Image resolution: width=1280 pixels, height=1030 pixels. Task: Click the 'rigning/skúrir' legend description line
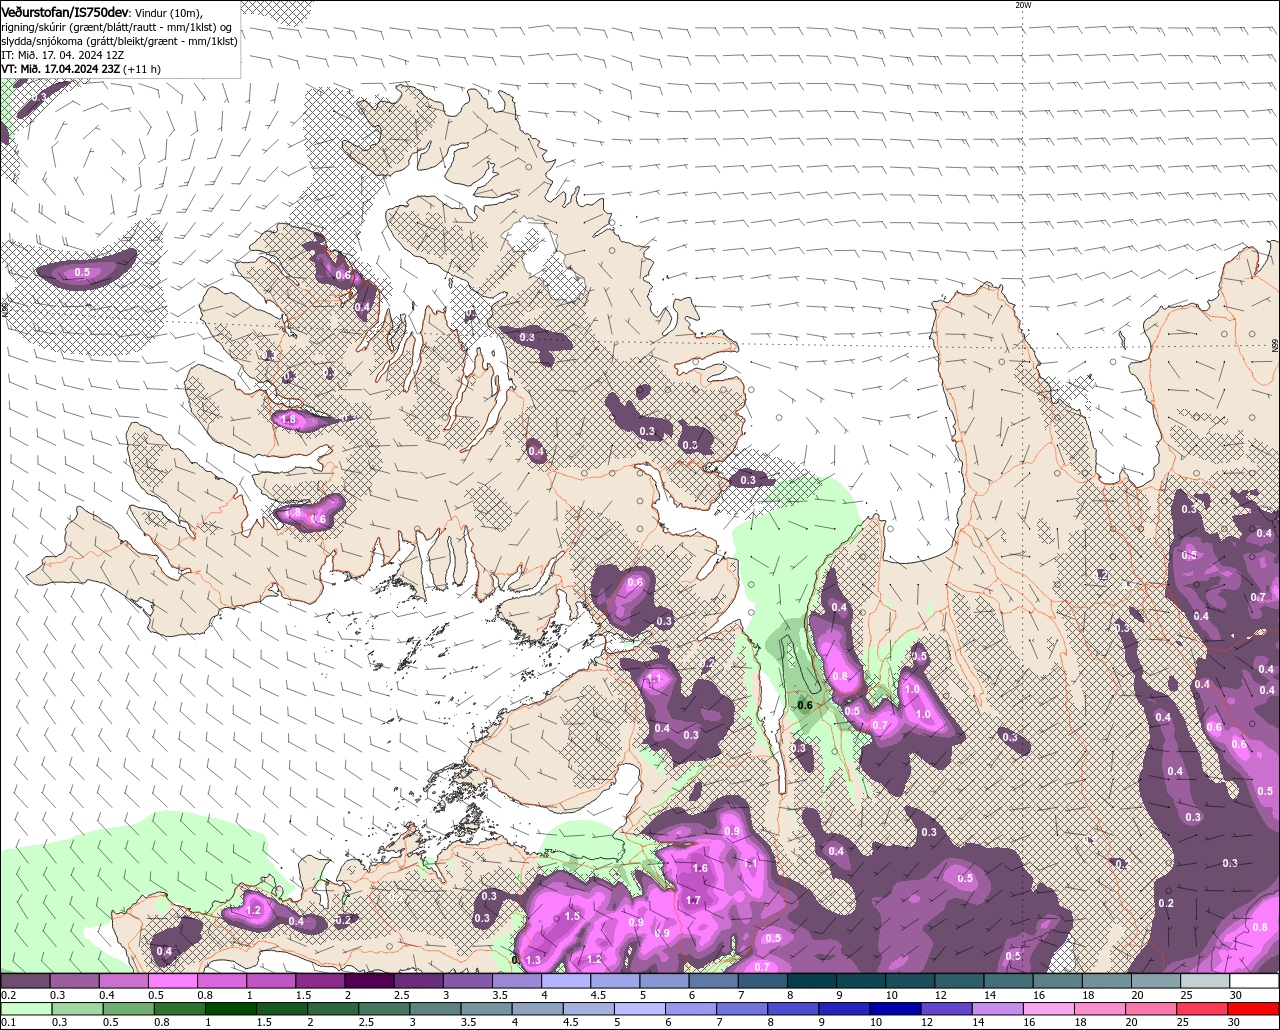click(x=117, y=27)
